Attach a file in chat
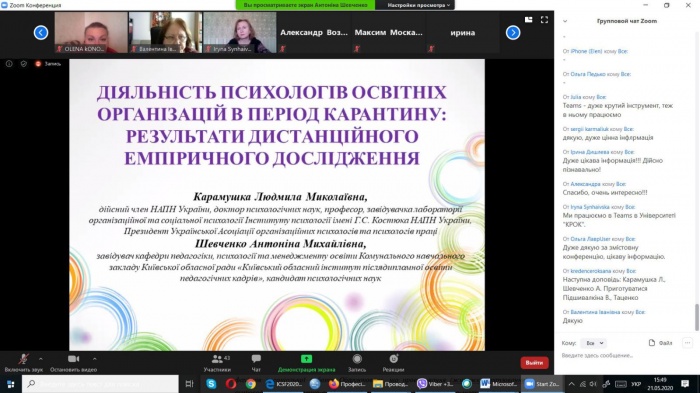Screen dimensions: 700x393 click(x=660, y=343)
